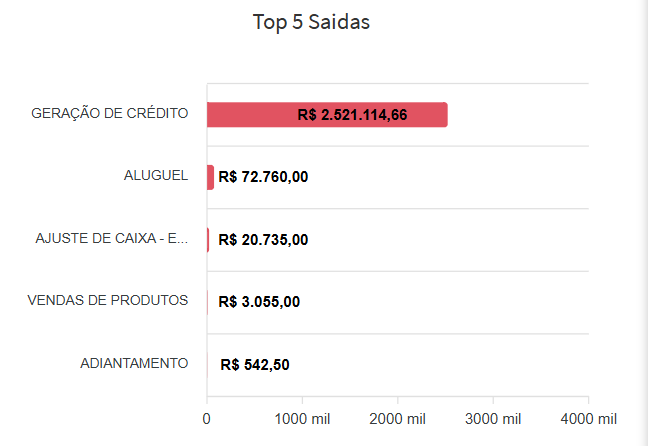Select the VENDAS DE PRODUTOS label
This screenshot has height=446, width=648.
[108, 300]
